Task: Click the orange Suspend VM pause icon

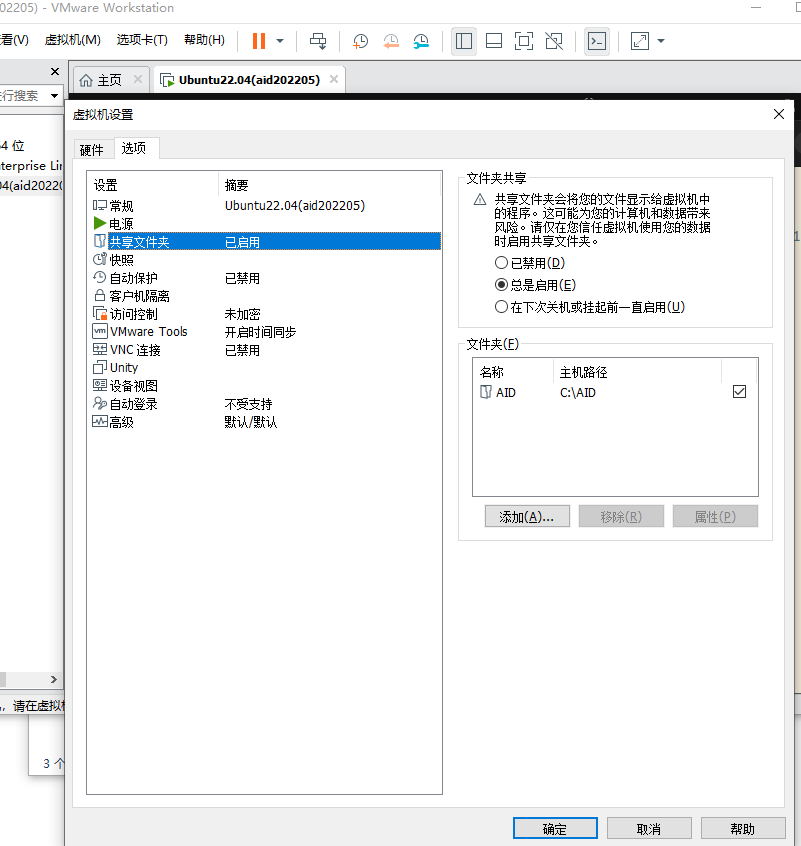Action: (259, 41)
